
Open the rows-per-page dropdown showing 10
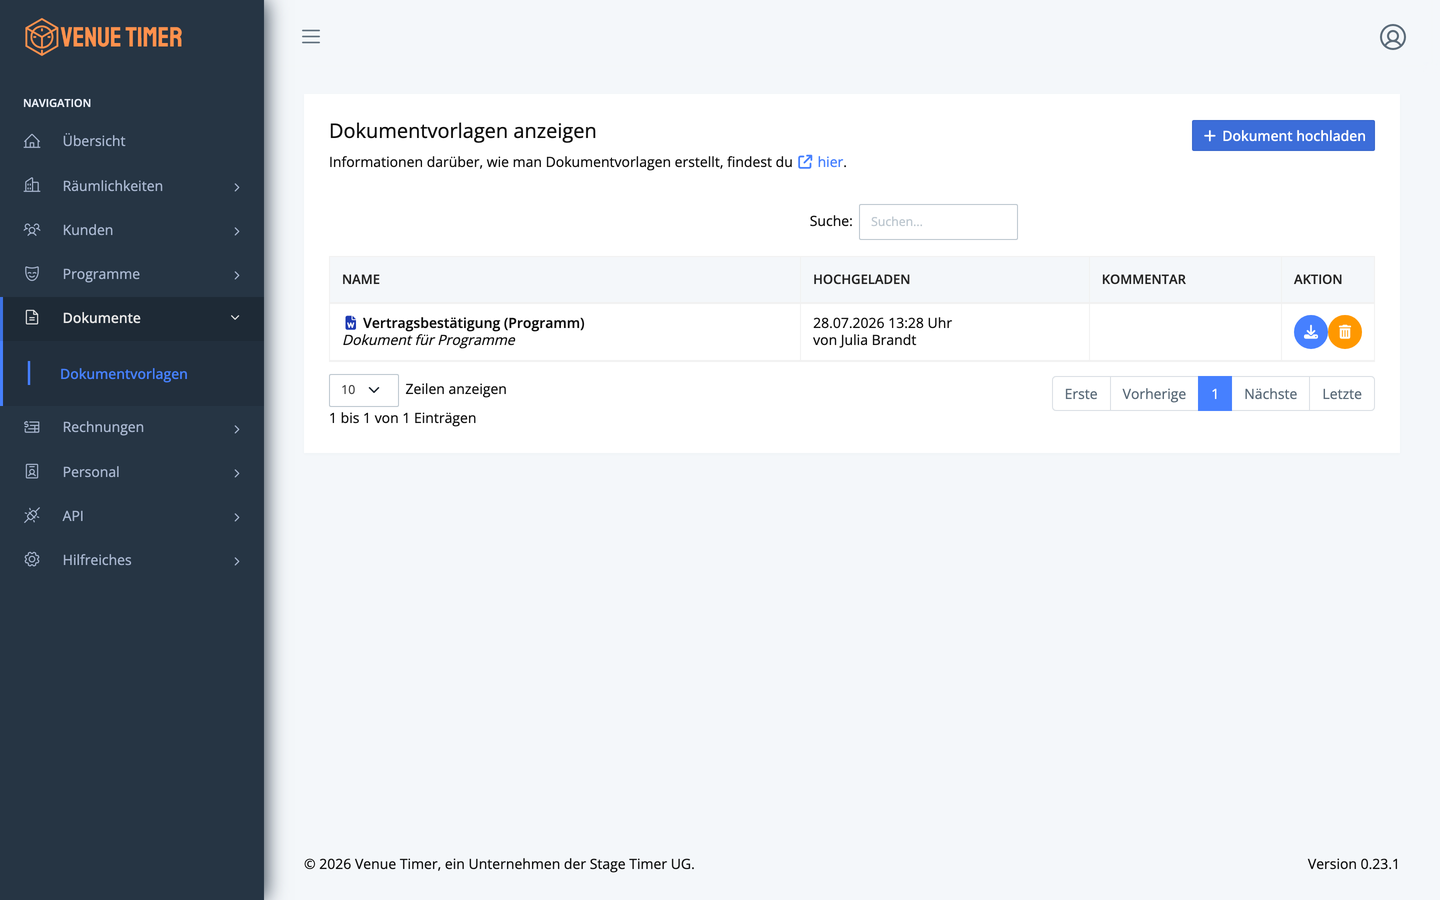(x=363, y=390)
